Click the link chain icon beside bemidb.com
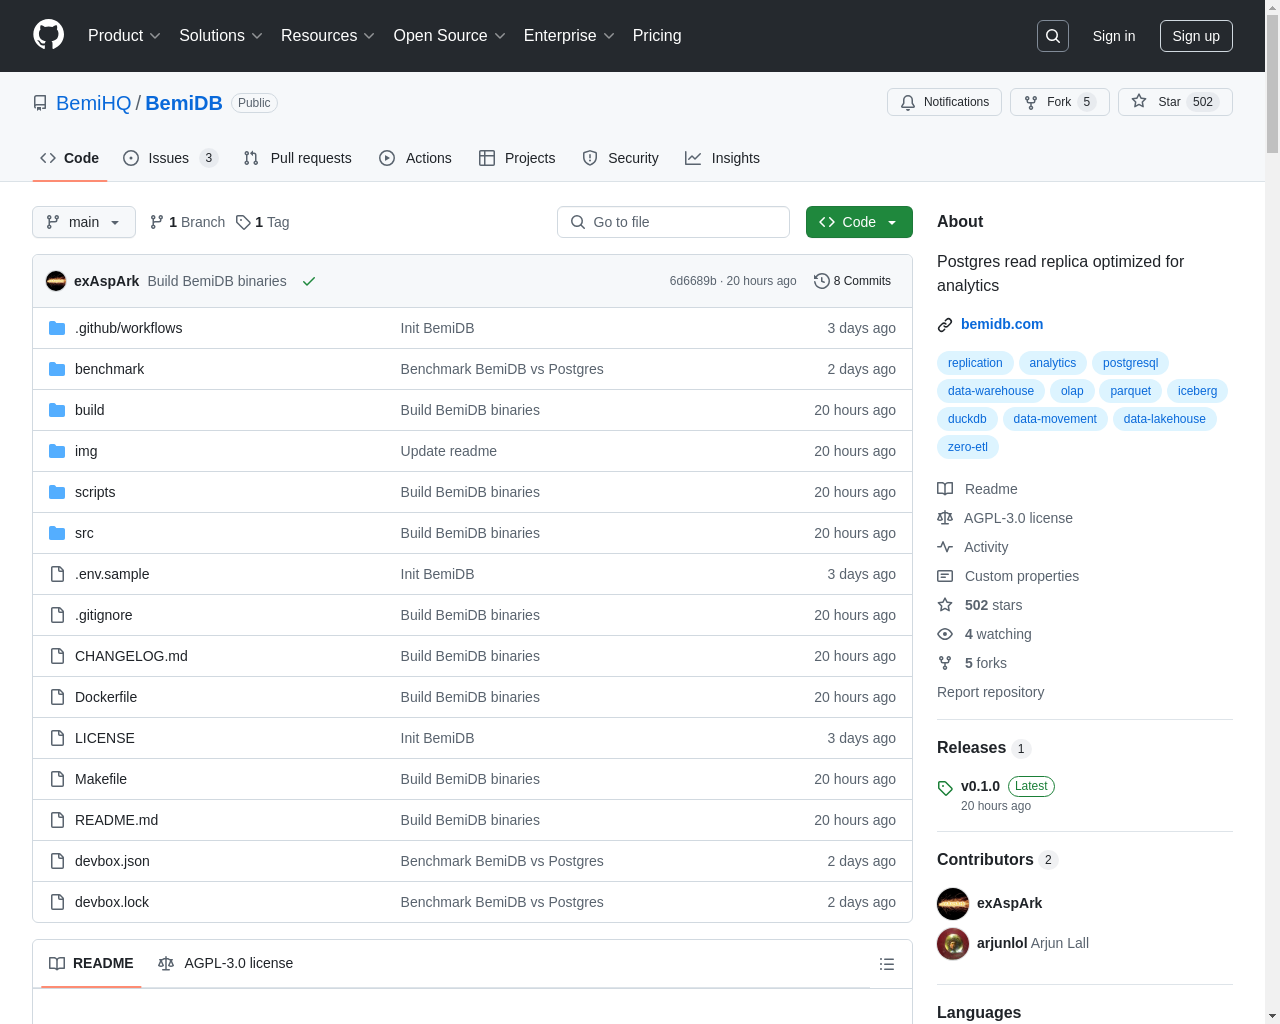 coord(945,325)
